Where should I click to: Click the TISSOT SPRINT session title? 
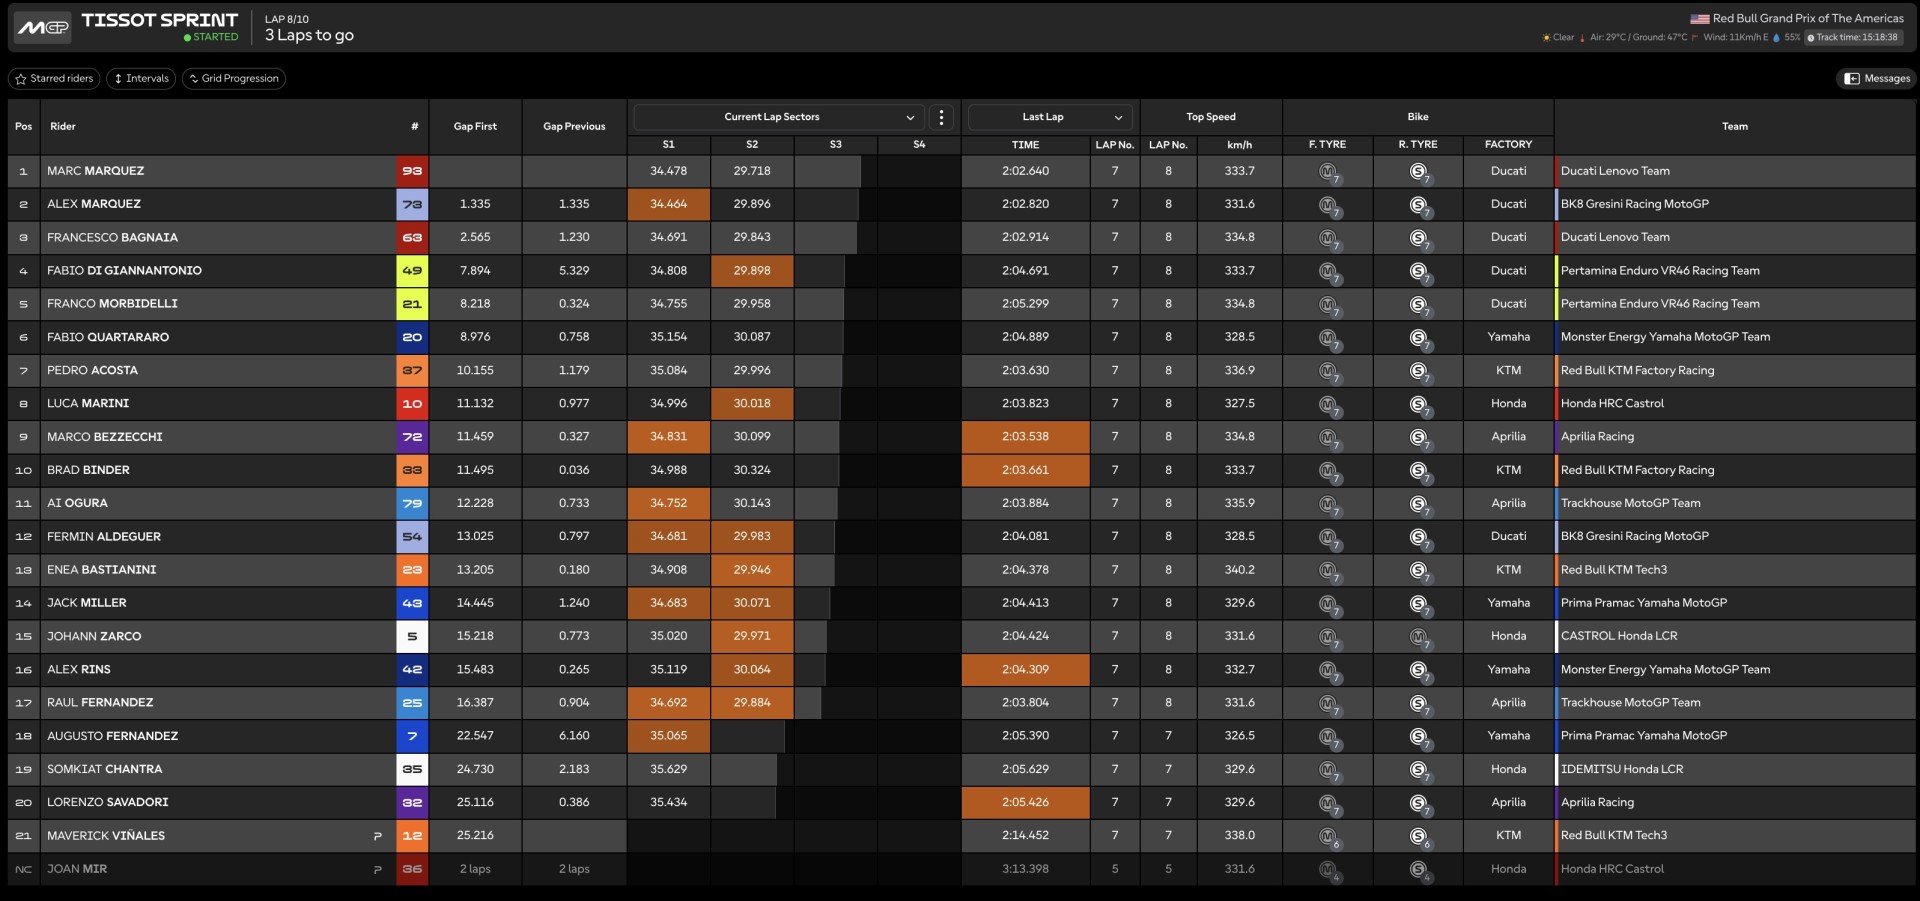pyautogui.click(x=160, y=20)
